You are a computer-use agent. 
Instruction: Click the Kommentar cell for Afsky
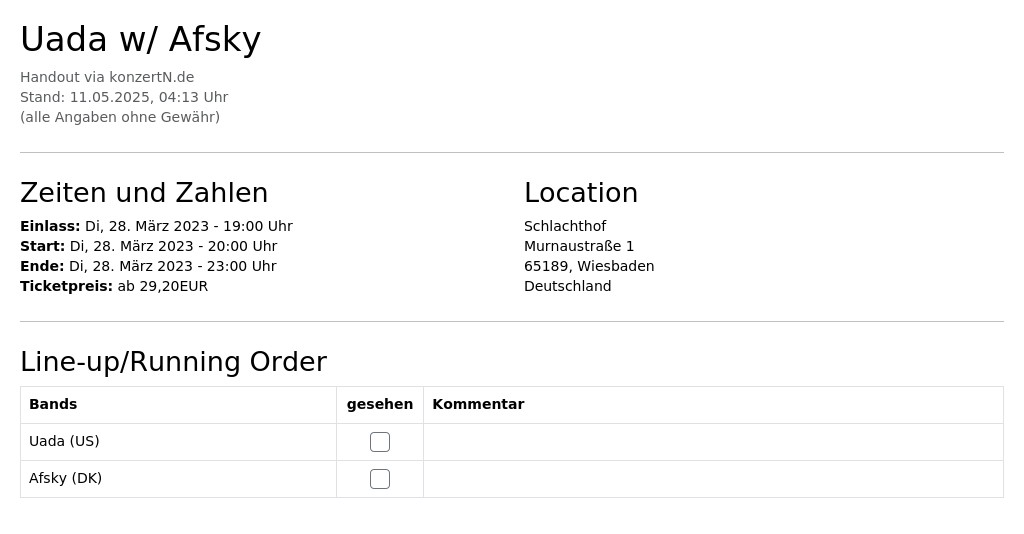click(713, 479)
